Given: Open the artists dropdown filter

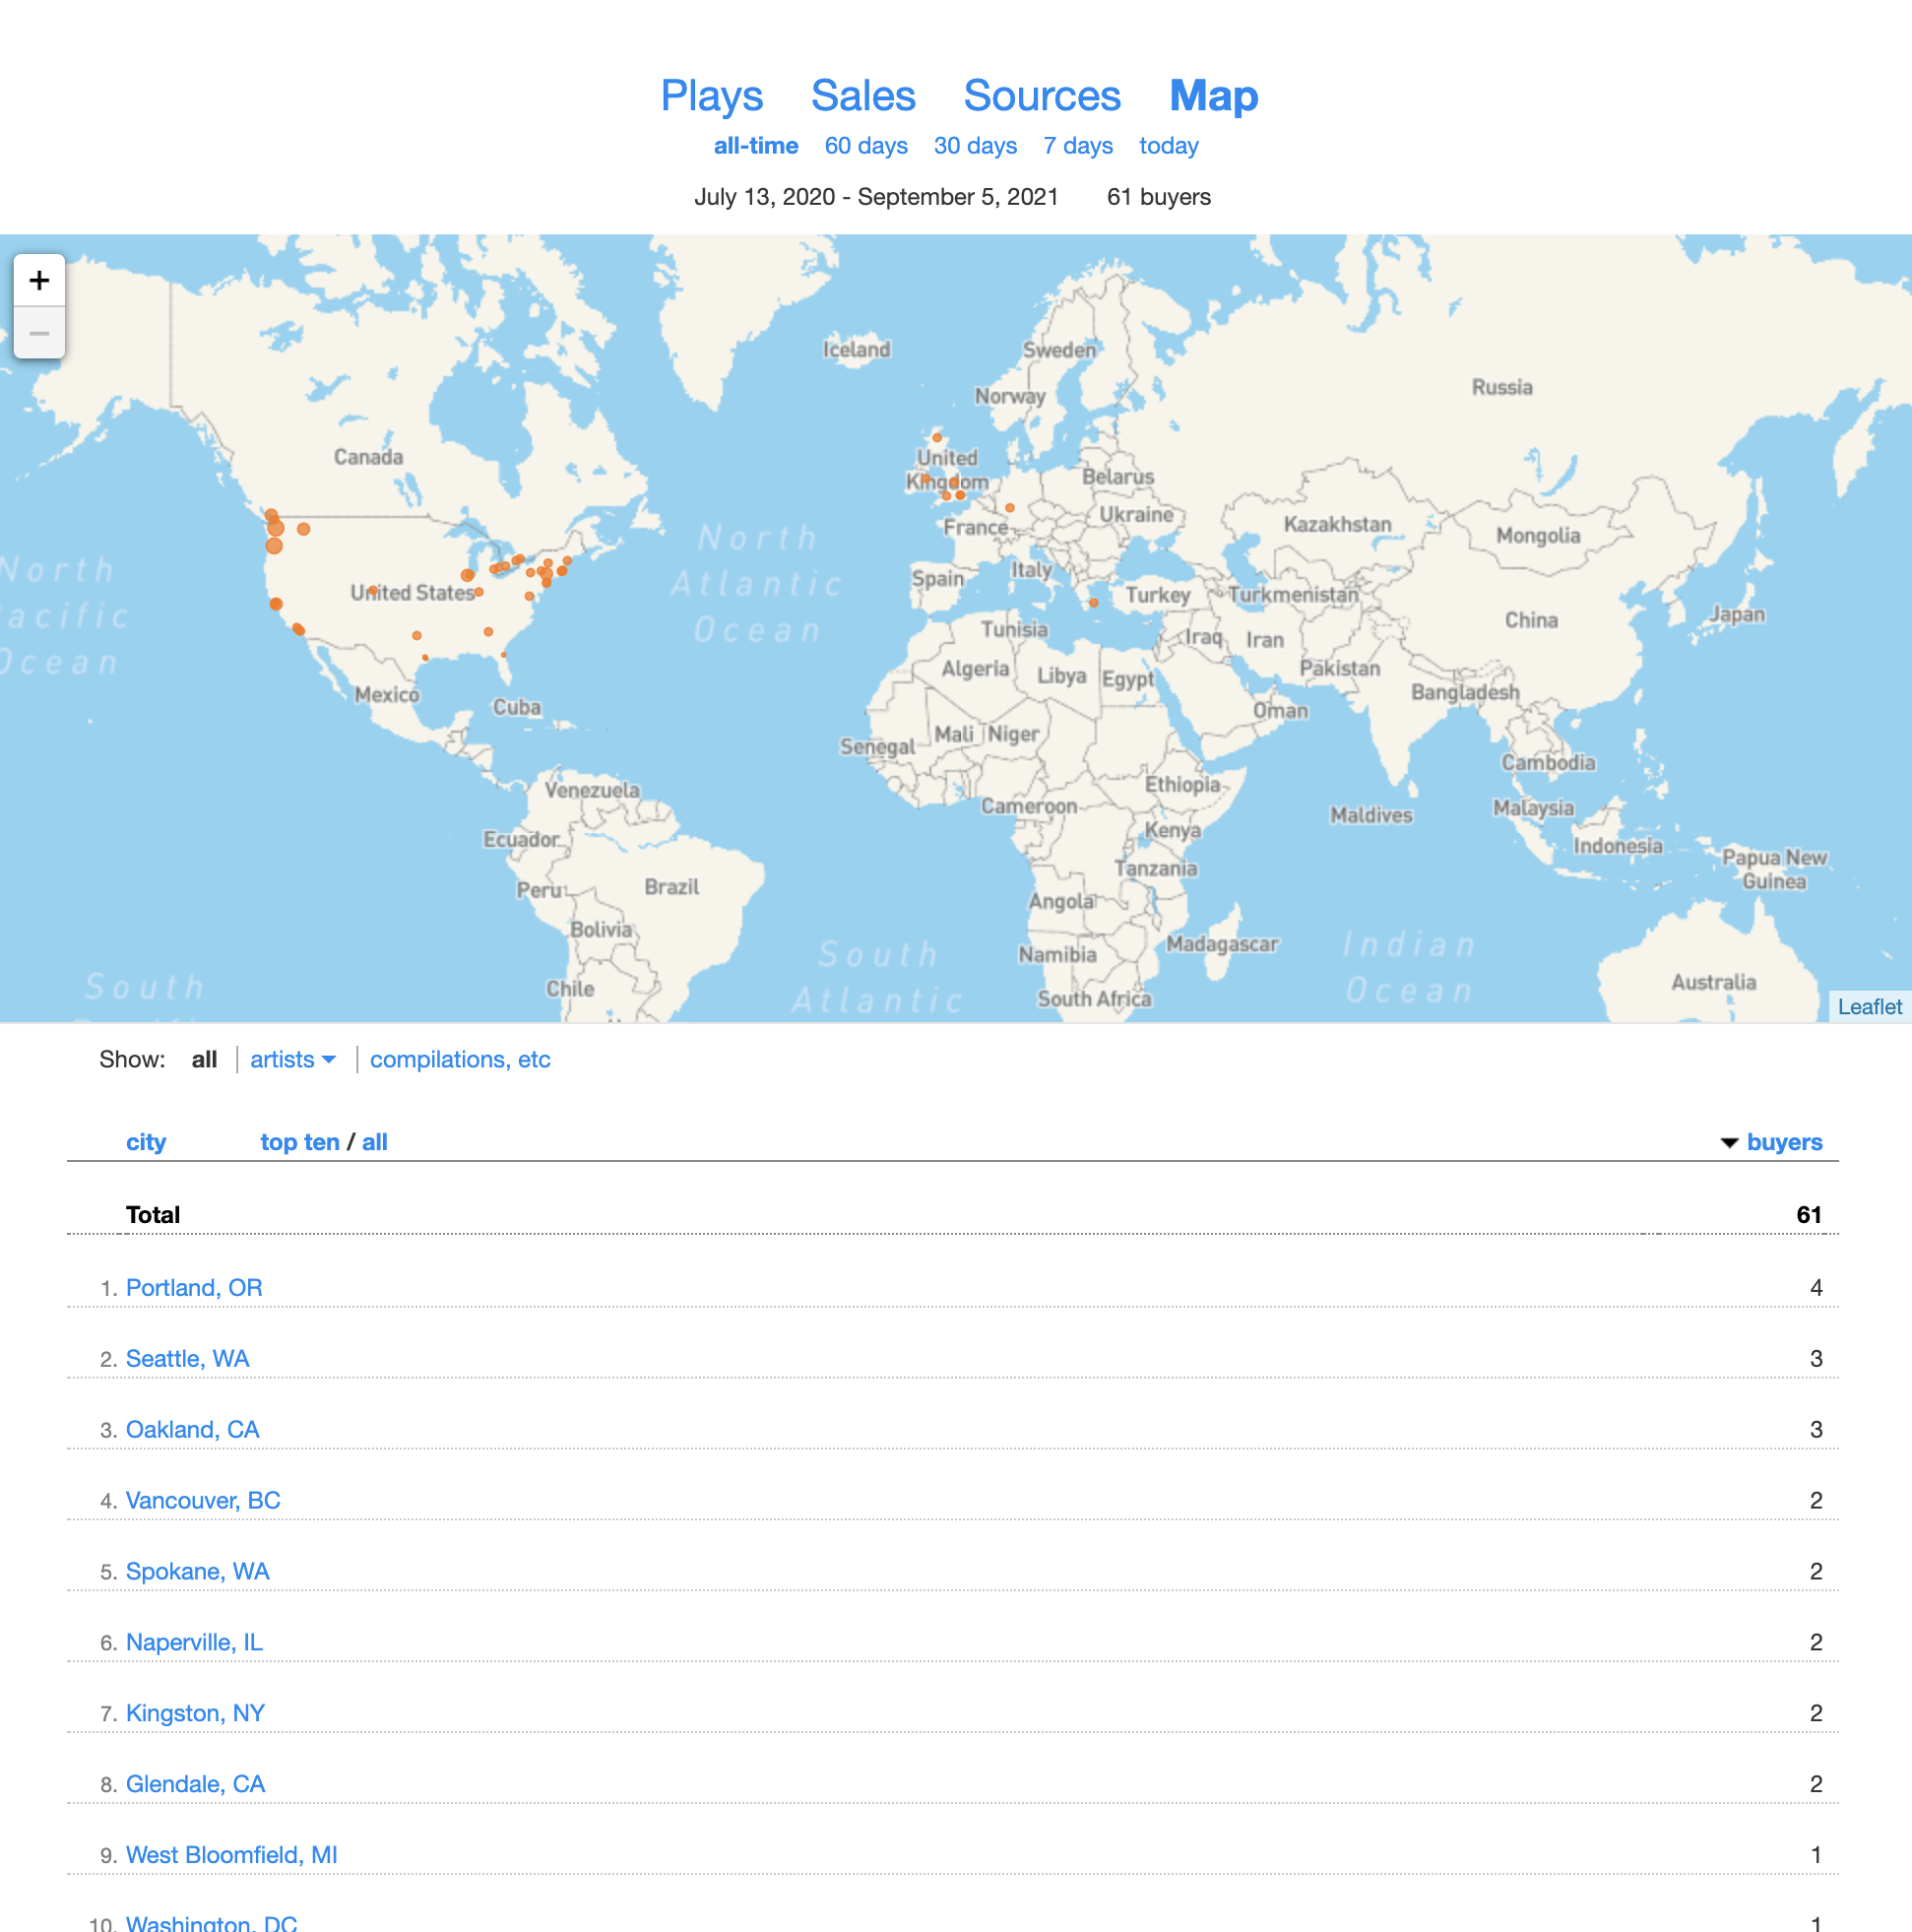Looking at the screenshot, I should (292, 1059).
